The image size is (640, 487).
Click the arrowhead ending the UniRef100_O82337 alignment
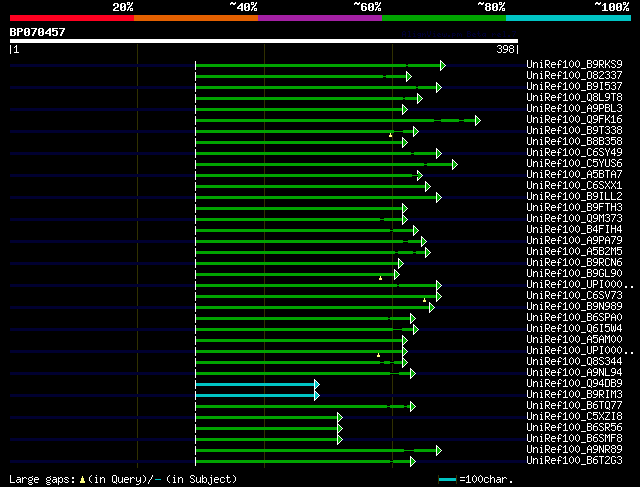(x=409, y=76)
